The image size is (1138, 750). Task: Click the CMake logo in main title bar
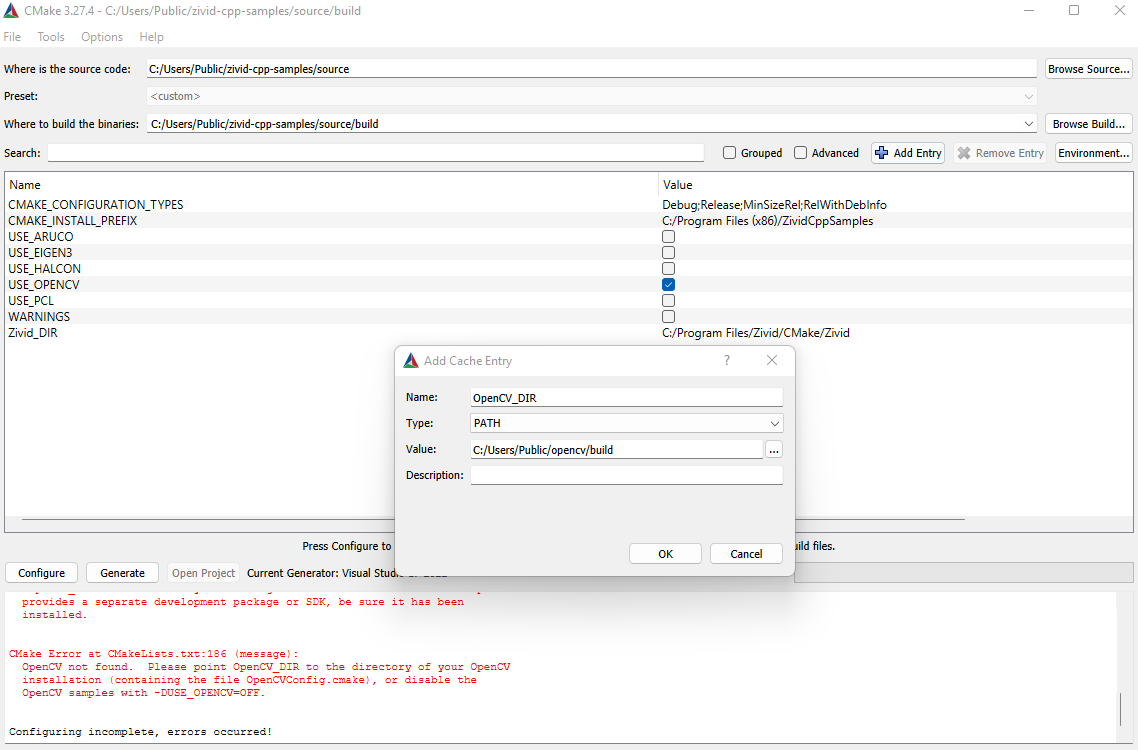tap(11, 11)
